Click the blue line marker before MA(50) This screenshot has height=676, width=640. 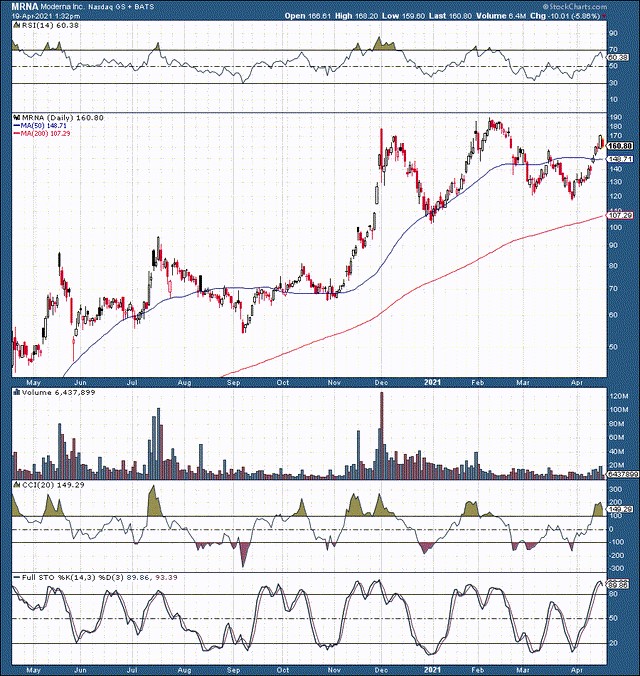coord(17,125)
